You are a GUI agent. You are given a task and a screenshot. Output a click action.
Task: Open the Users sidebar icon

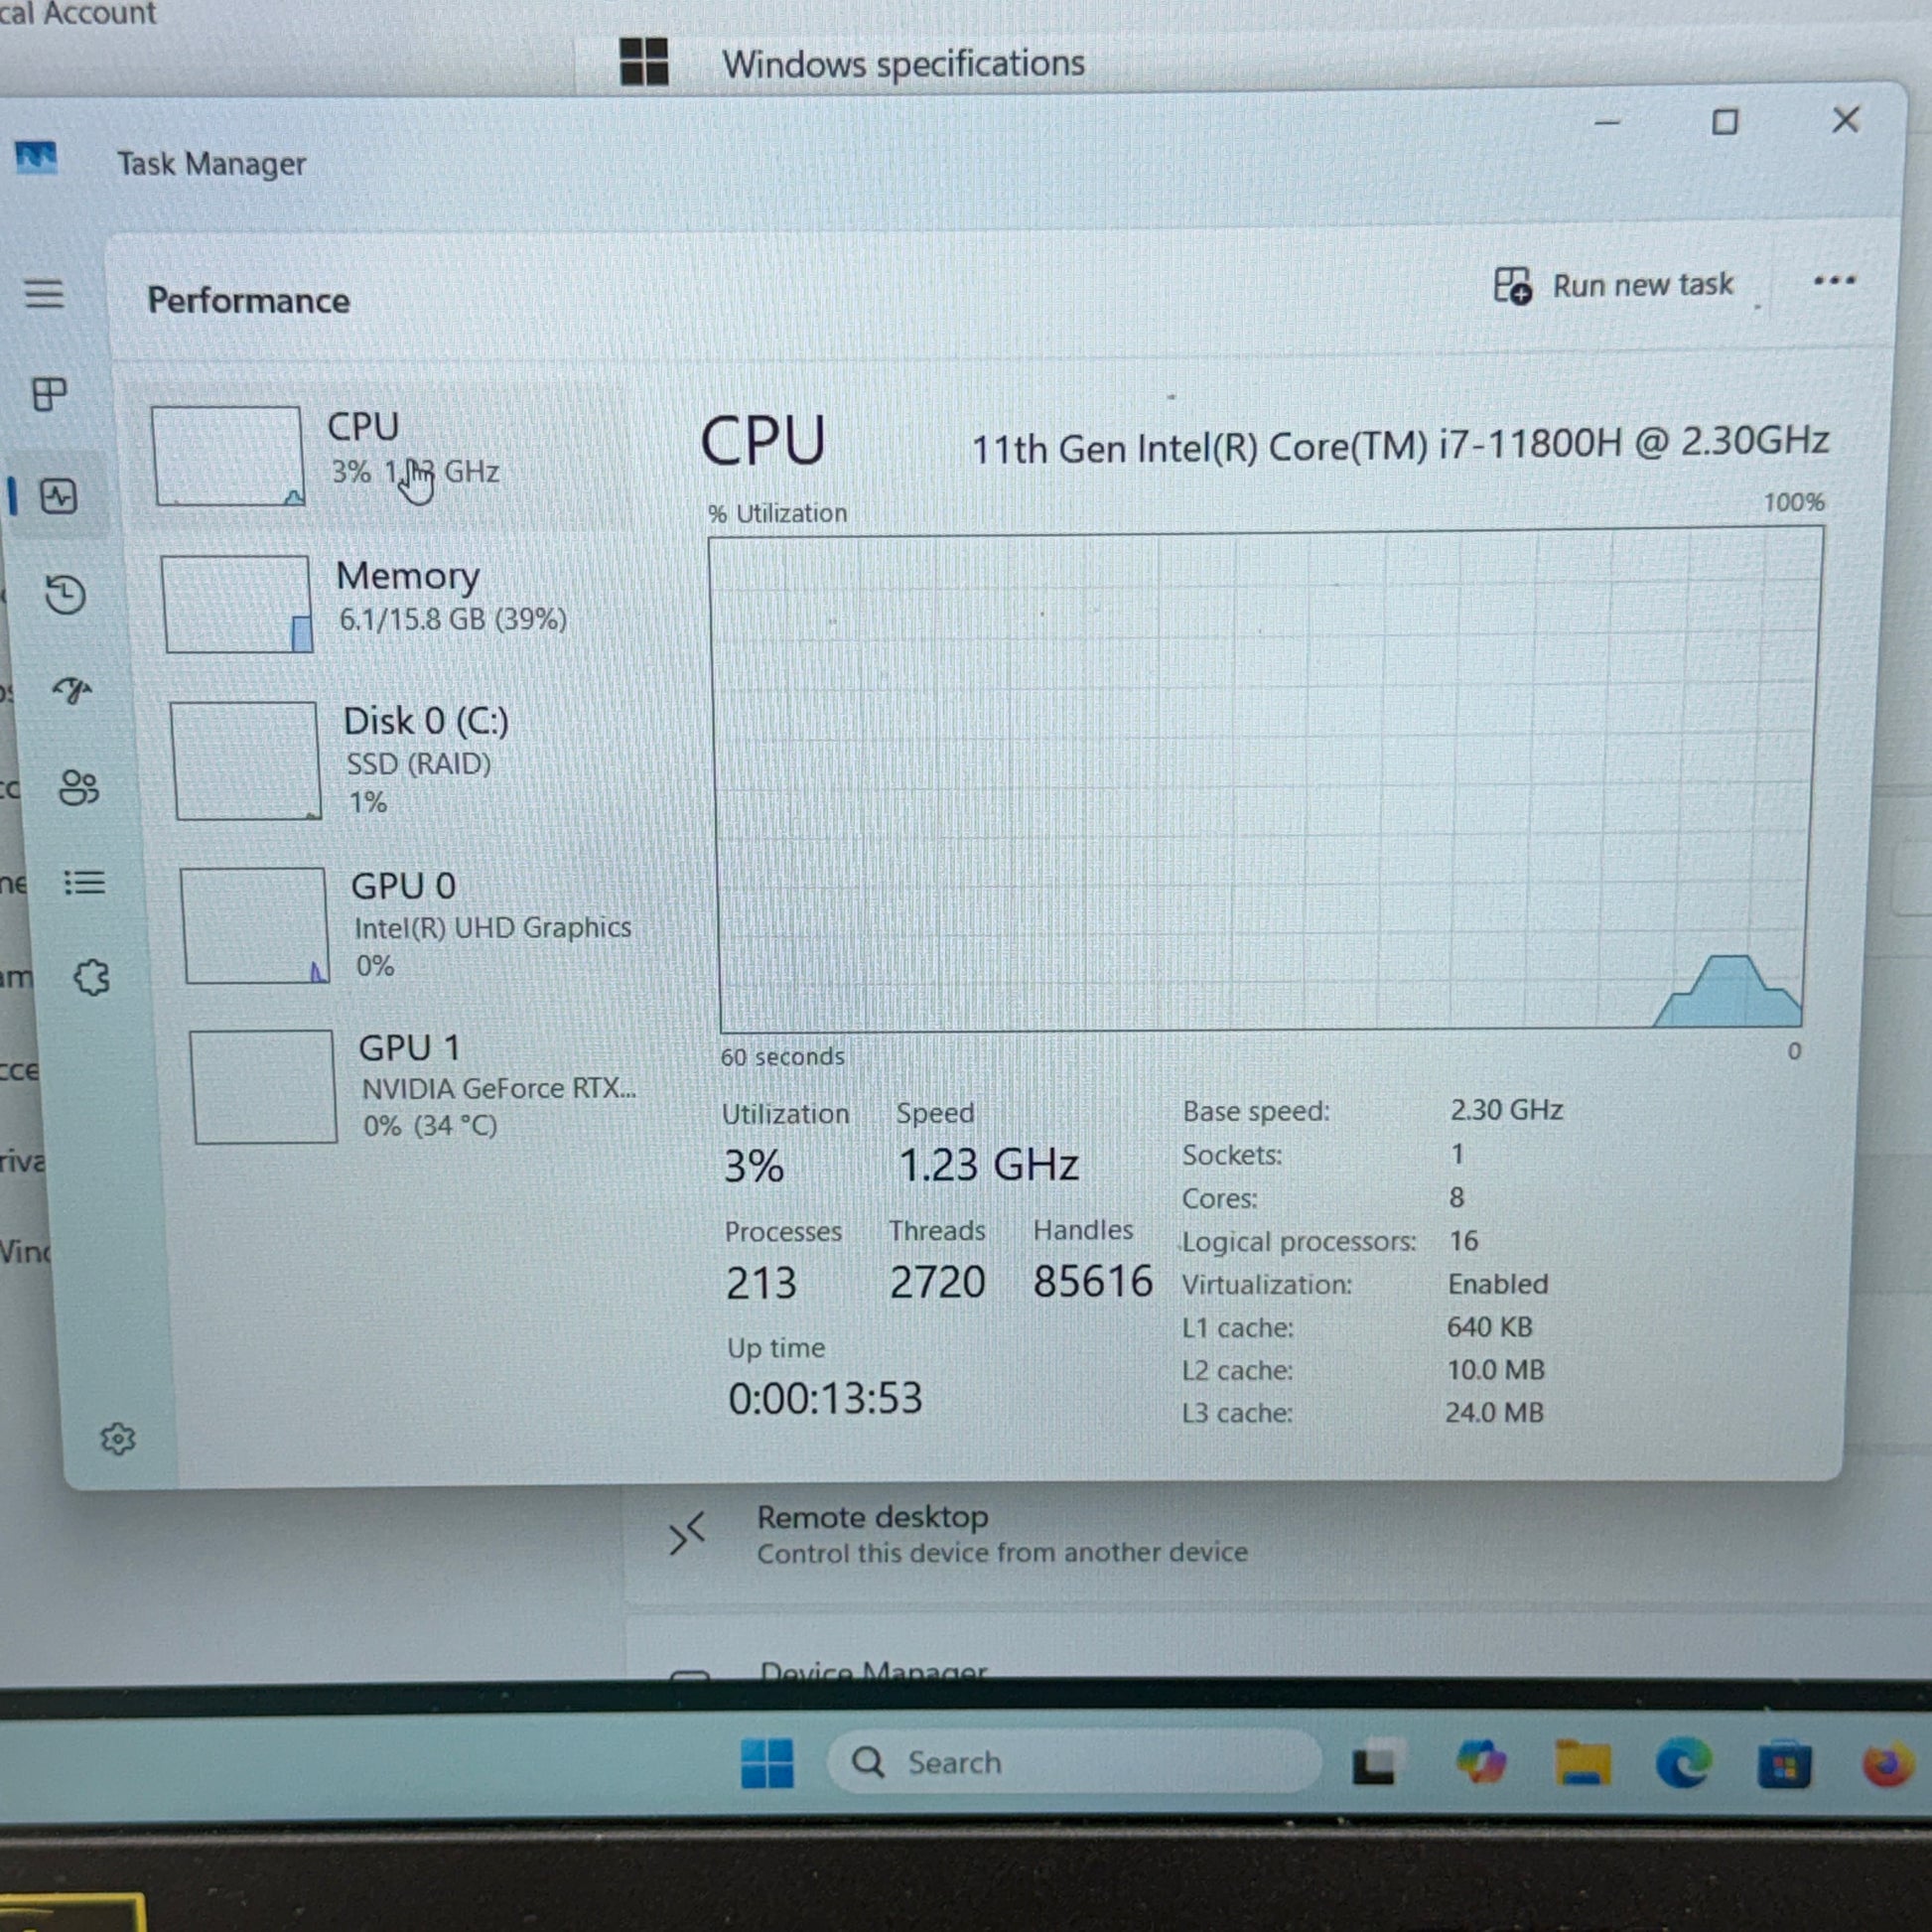pos(78,788)
